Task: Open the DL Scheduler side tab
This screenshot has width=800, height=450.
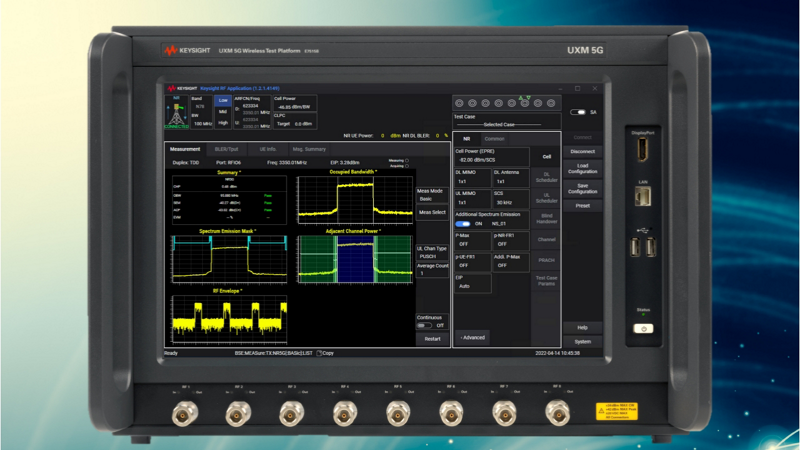Action: click(546, 177)
